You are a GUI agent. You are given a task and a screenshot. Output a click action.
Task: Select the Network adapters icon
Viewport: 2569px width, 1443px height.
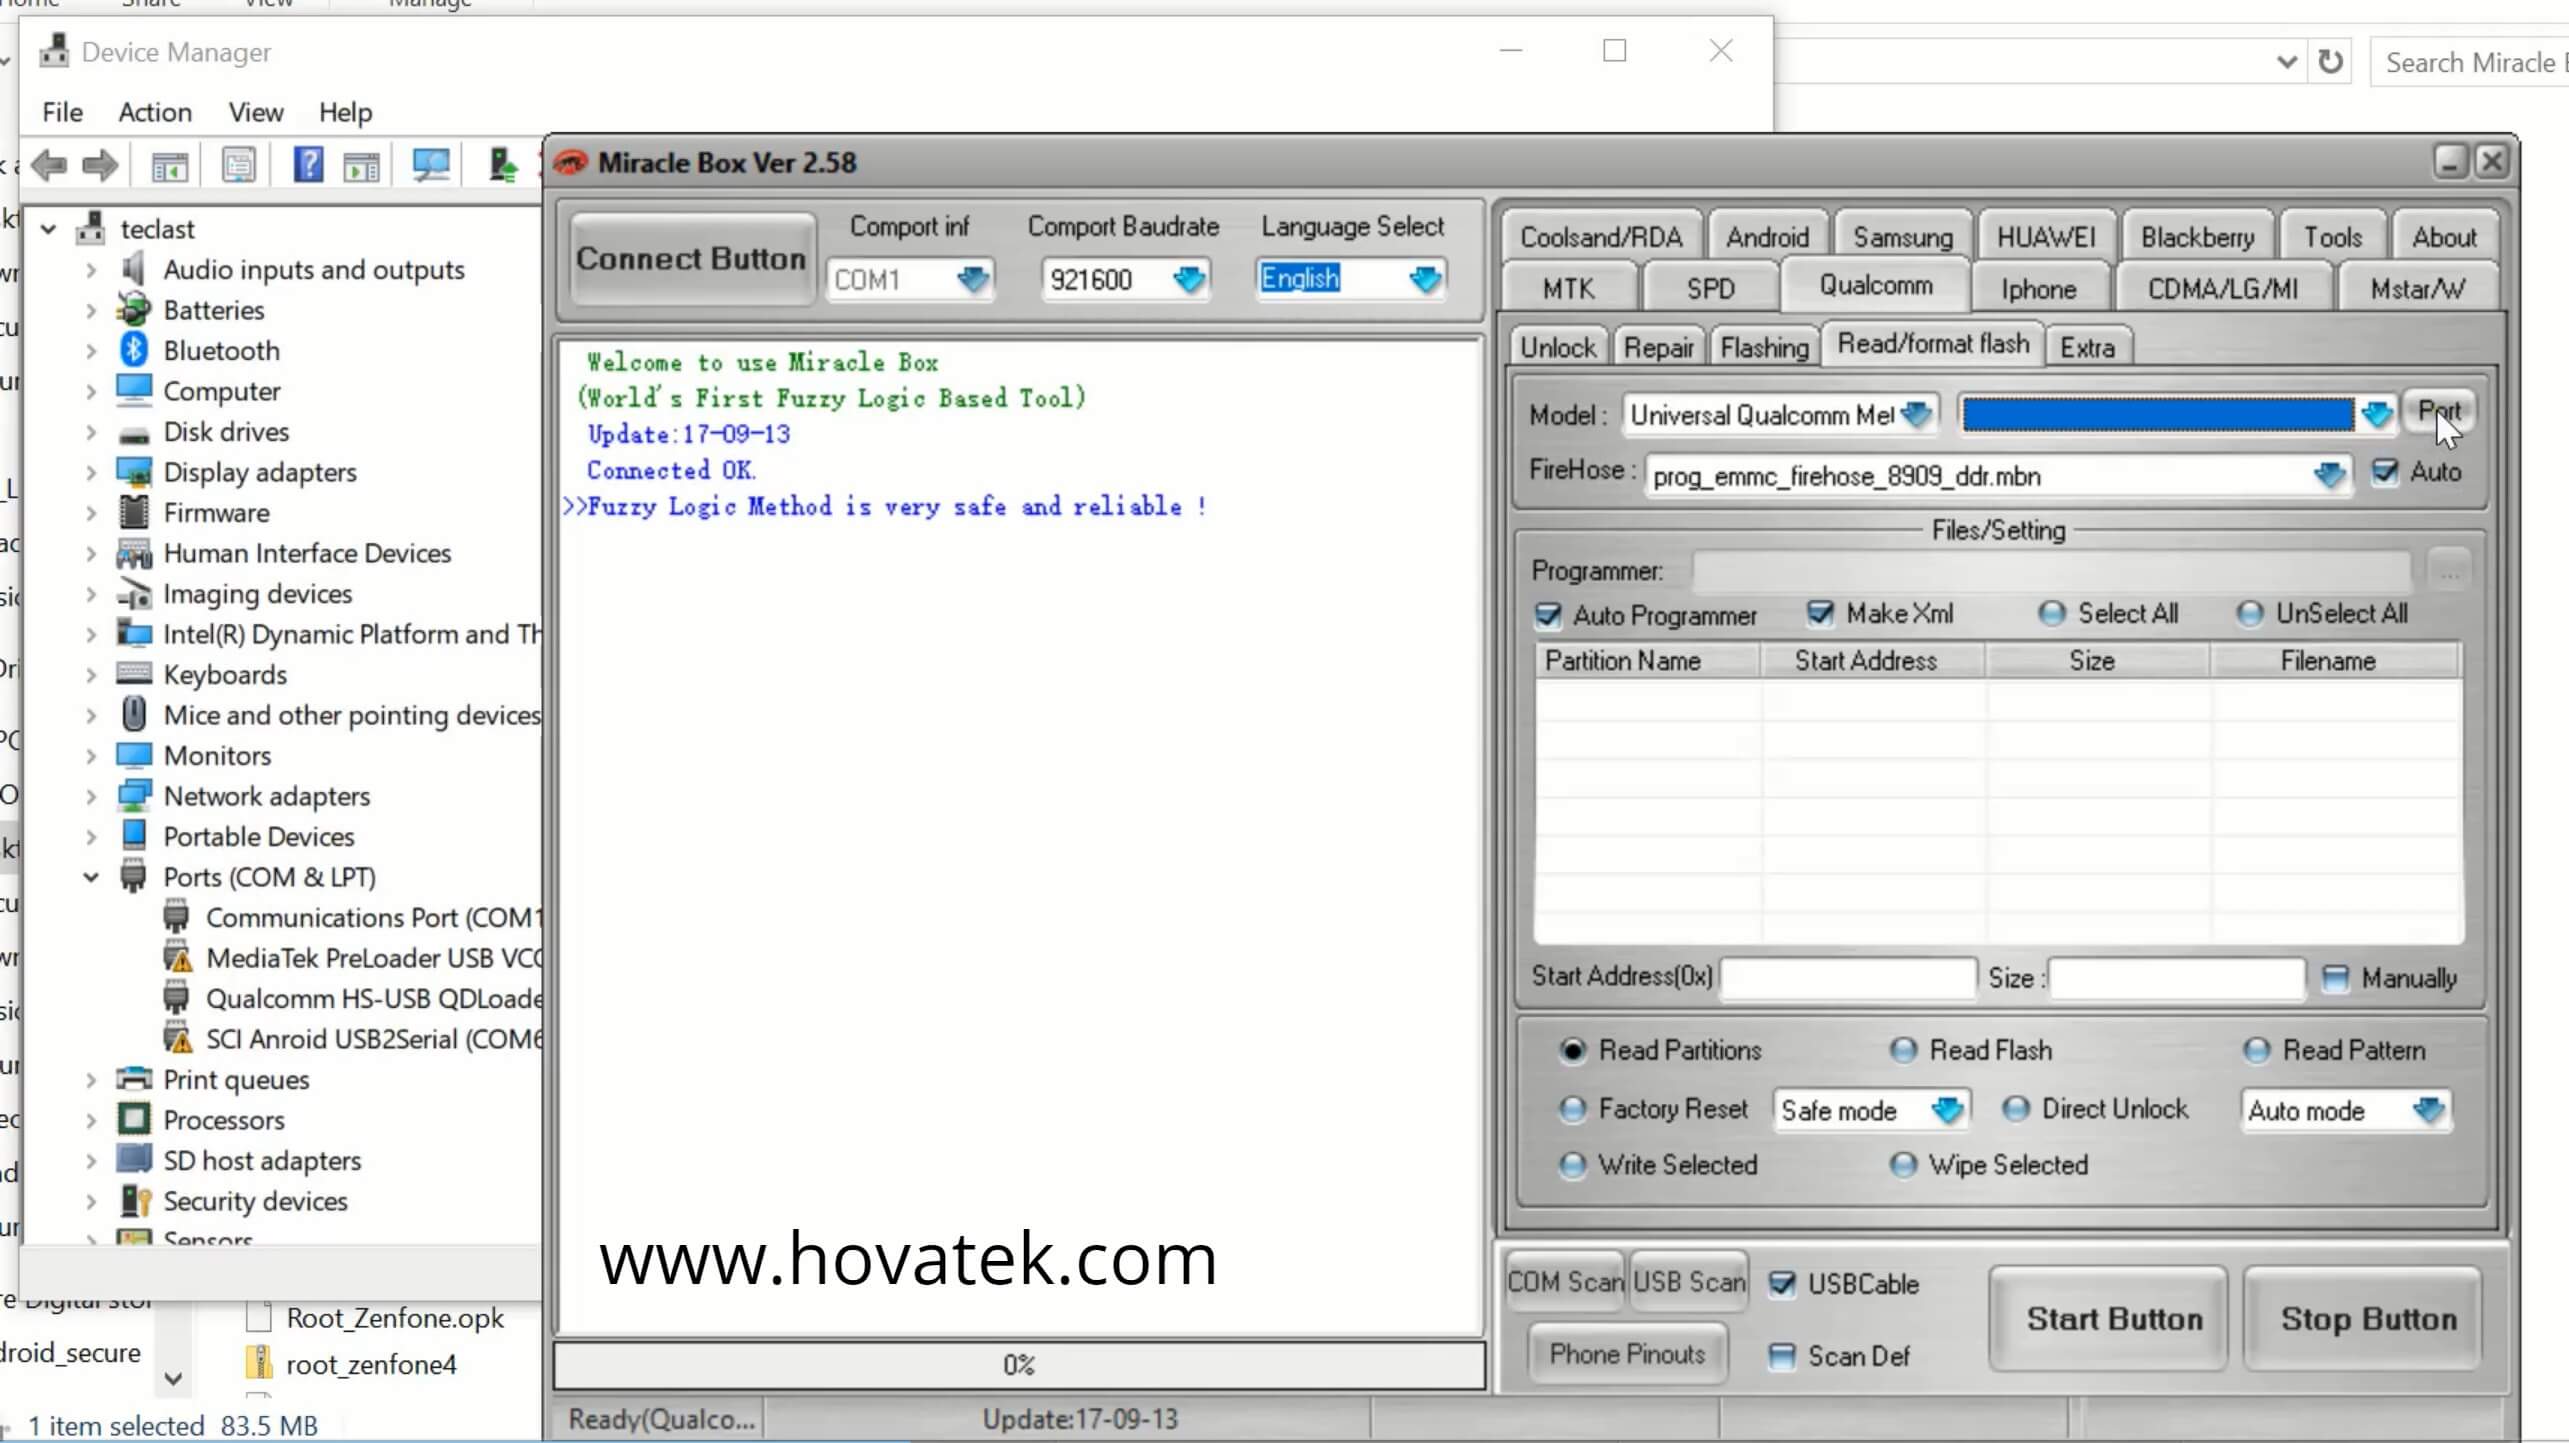[134, 796]
